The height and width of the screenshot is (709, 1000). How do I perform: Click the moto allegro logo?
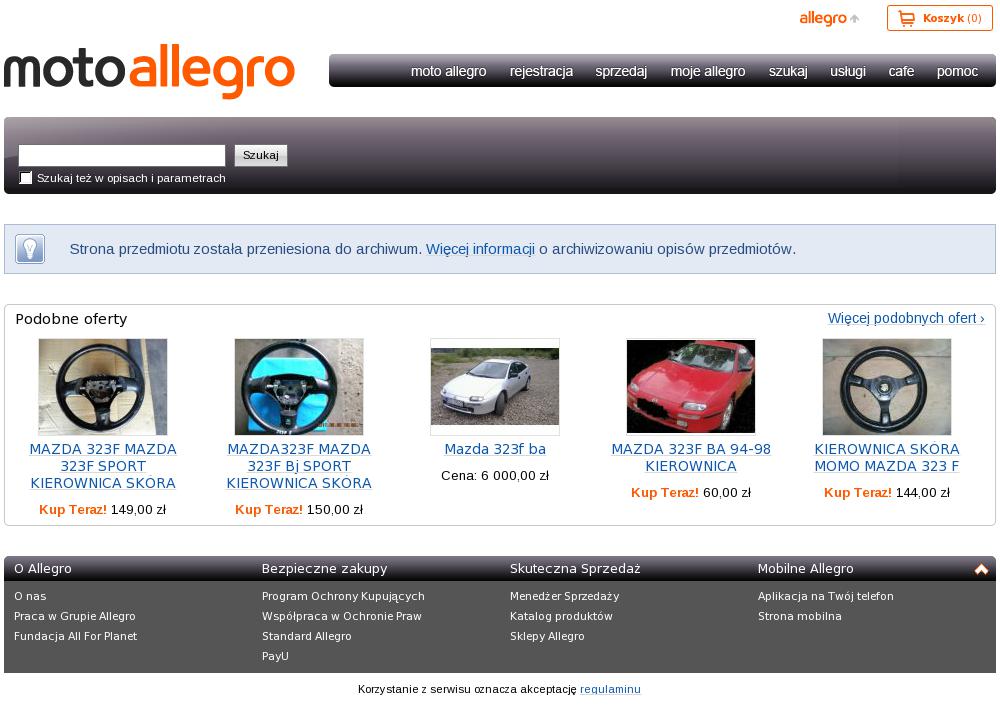(150, 71)
